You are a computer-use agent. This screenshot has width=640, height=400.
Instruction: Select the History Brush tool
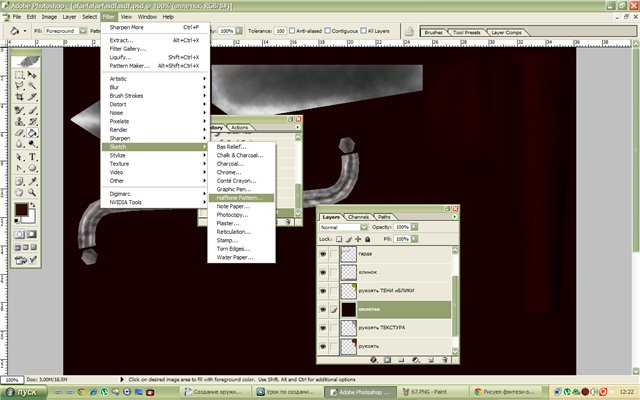tap(32, 121)
